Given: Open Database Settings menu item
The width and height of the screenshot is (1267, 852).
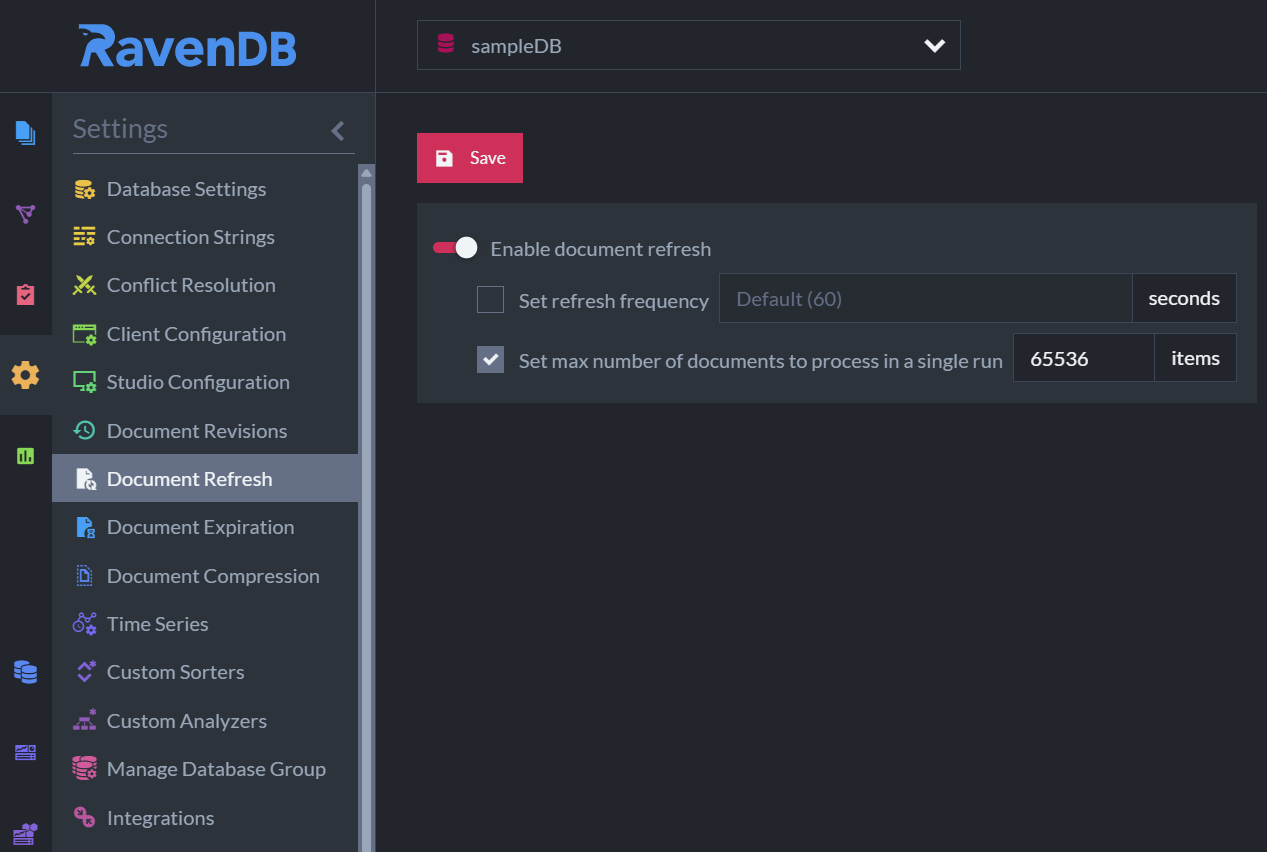Looking at the screenshot, I should pyautogui.click(x=205, y=189).
